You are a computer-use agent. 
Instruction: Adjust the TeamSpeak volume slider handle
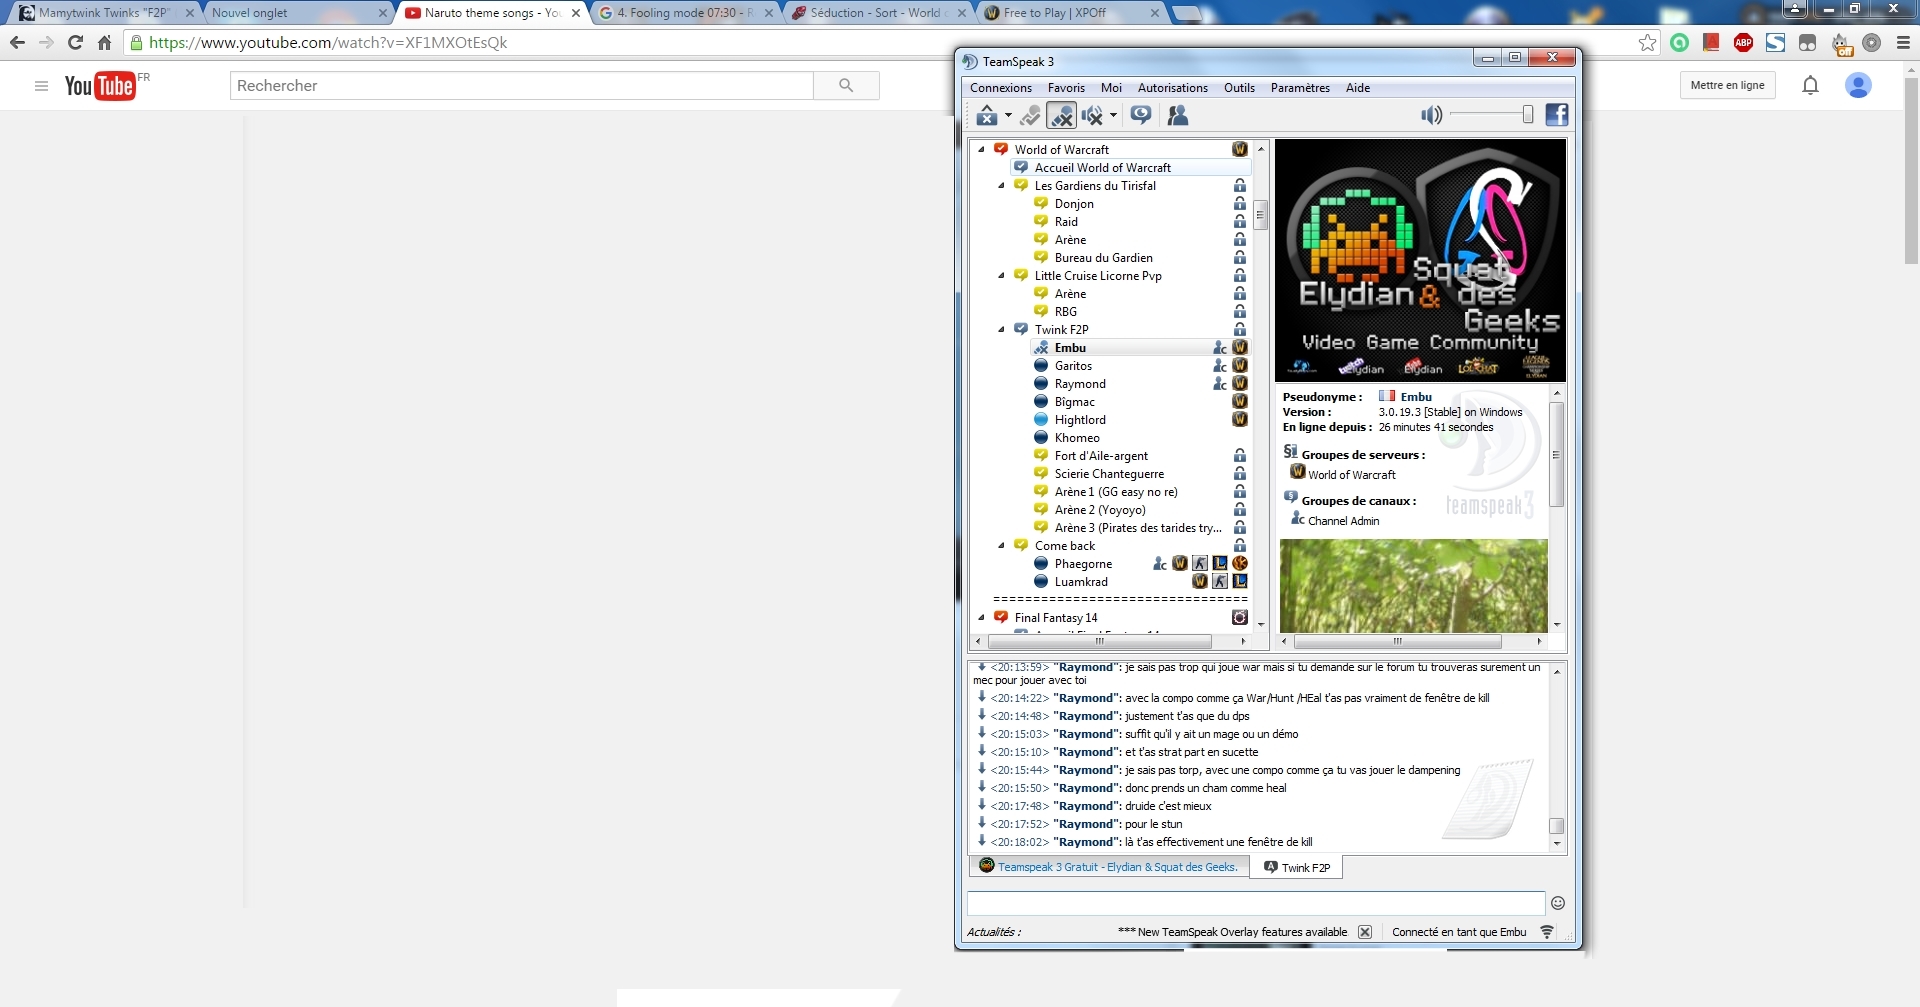(x=1528, y=115)
